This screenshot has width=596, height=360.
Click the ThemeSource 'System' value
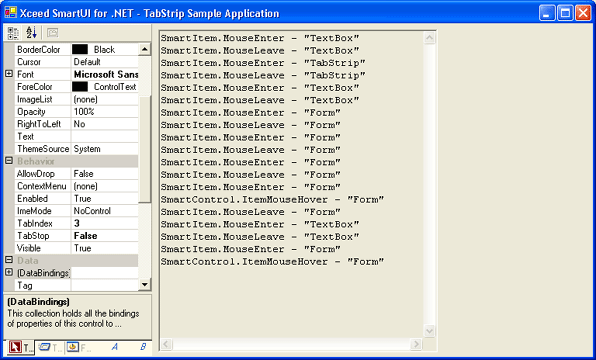87,149
